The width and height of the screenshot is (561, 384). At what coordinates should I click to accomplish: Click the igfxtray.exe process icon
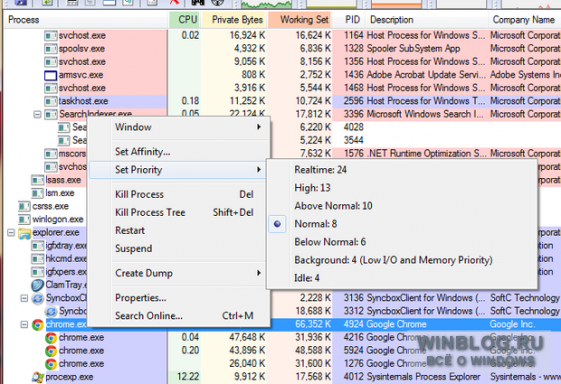point(38,246)
